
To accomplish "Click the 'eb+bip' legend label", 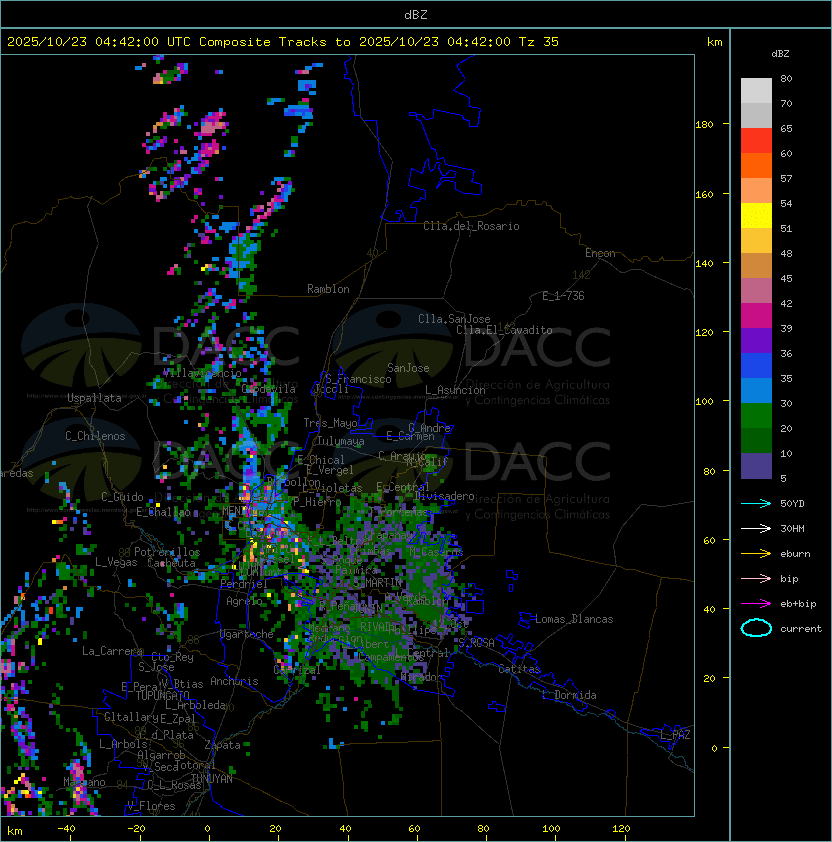I will [x=798, y=604].
